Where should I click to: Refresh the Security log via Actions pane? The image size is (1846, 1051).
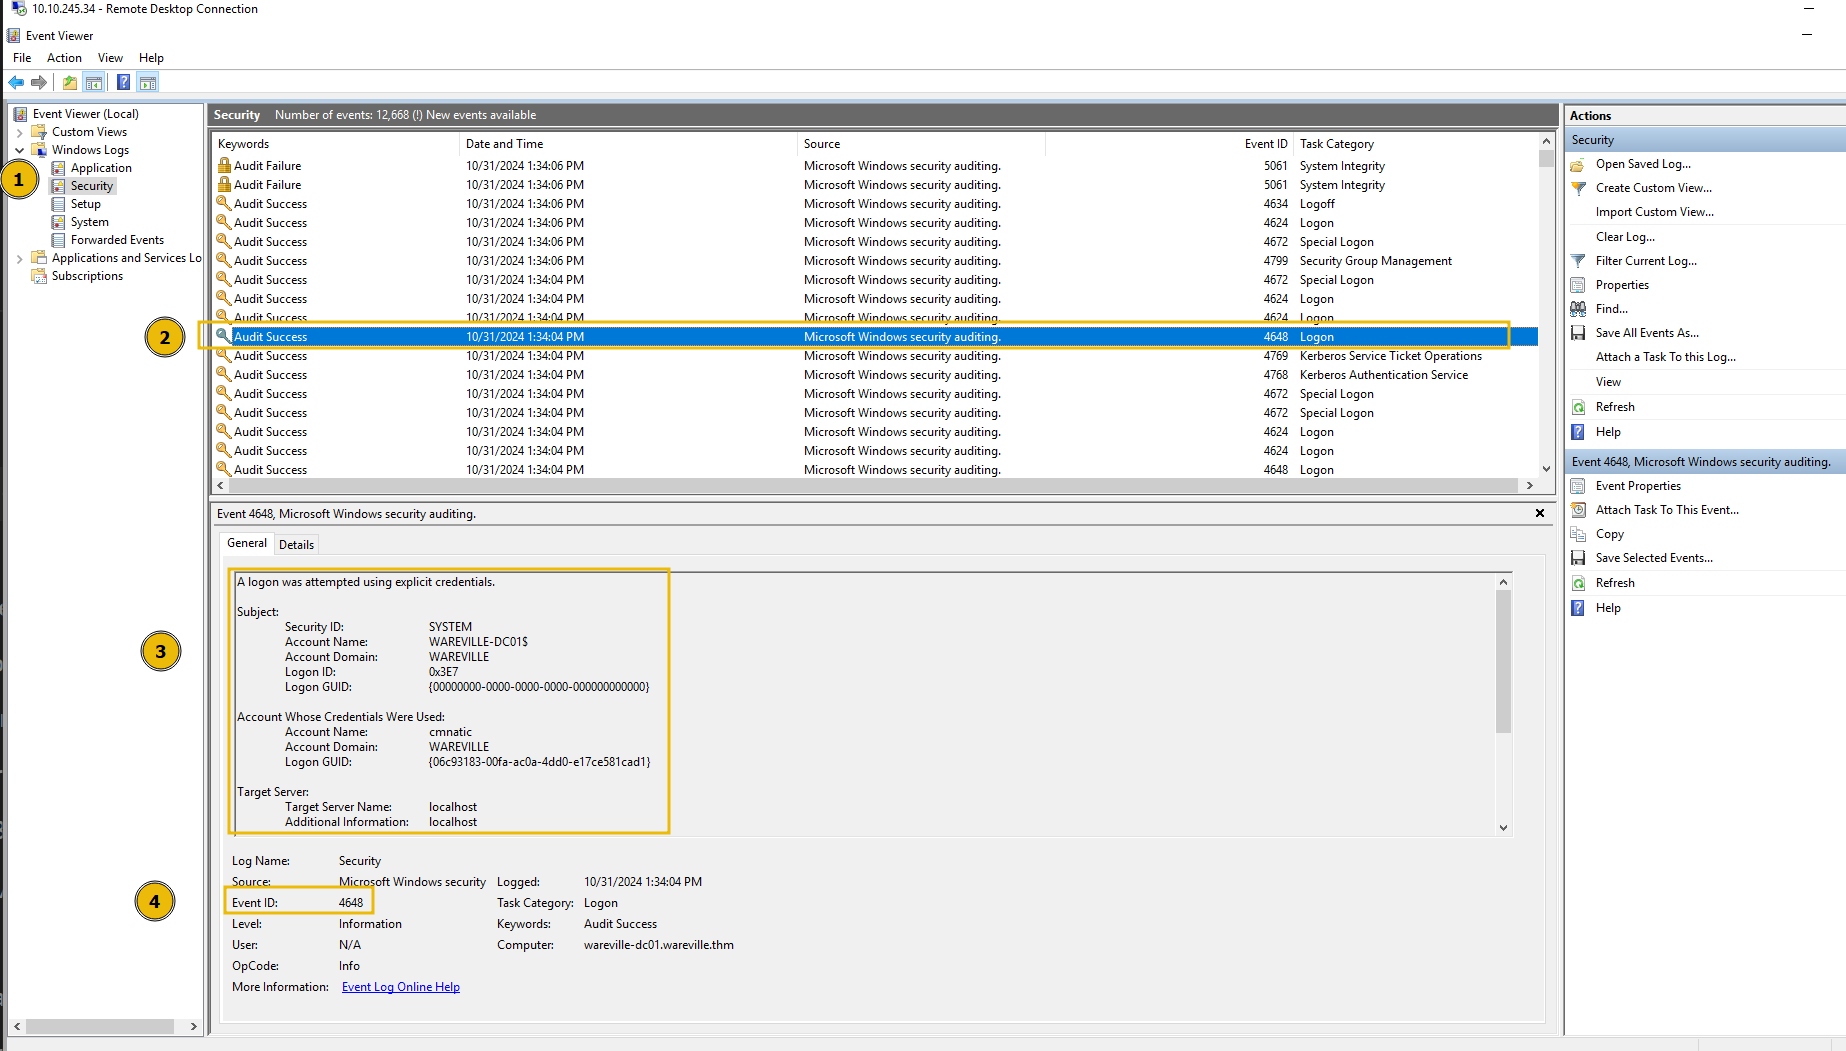coord(1613,406)
